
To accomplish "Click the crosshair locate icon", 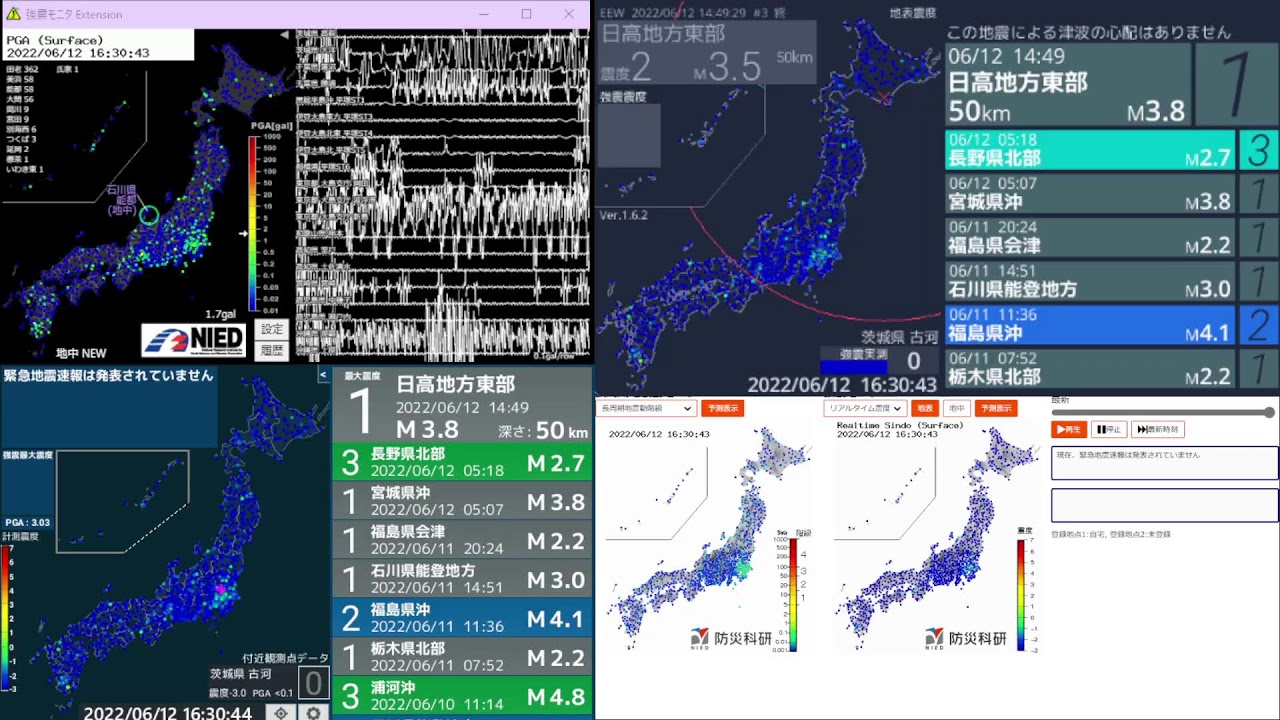I will pyautogui.click(x=281, y=713).
